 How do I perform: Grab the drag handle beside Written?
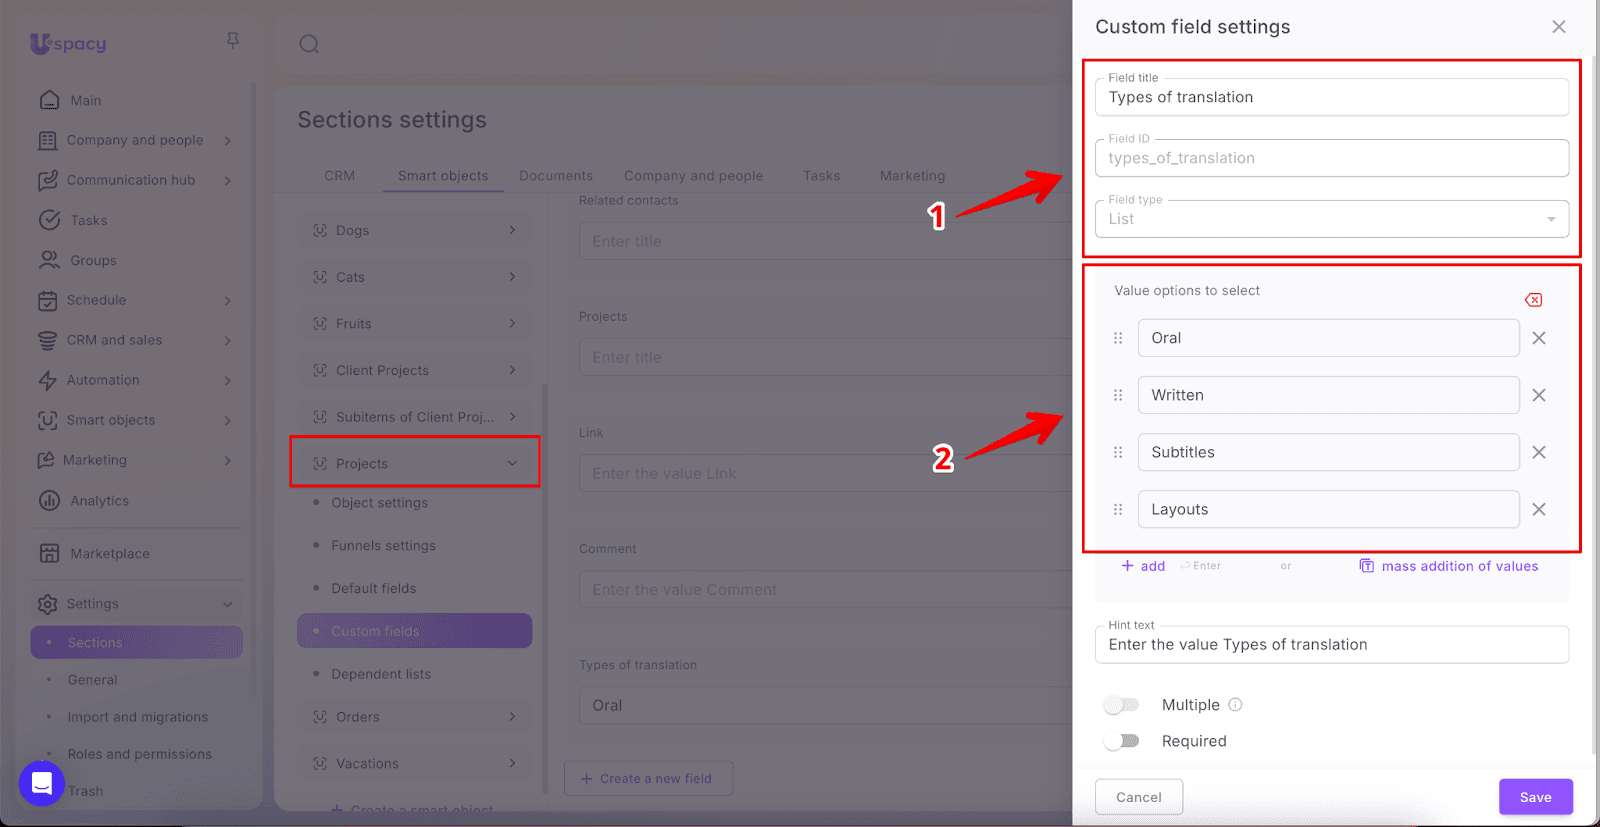pyautogui.click(x=1118, y=395)
